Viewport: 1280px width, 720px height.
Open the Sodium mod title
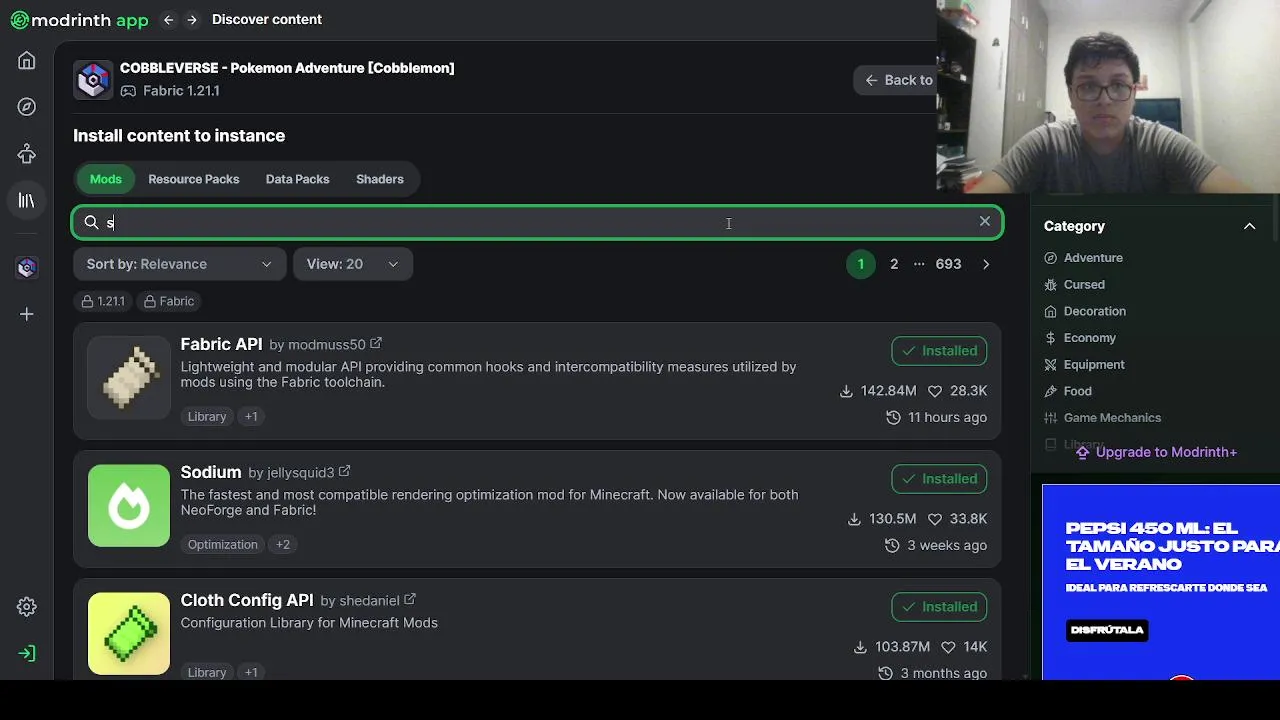point(211,472)
